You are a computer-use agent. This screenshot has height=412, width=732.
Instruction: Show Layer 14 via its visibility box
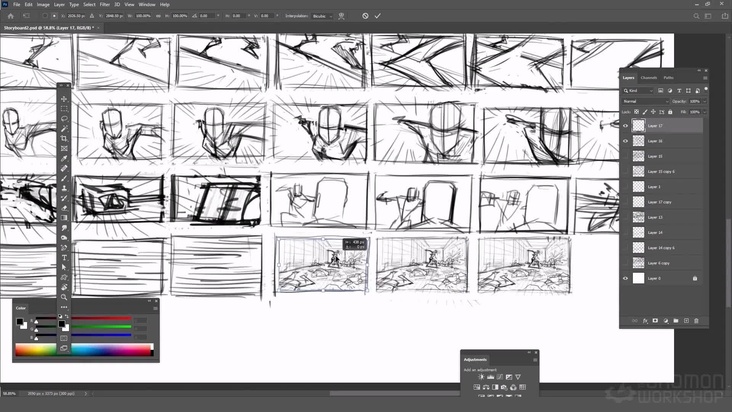pyautogui.click(x=626, y=232)
